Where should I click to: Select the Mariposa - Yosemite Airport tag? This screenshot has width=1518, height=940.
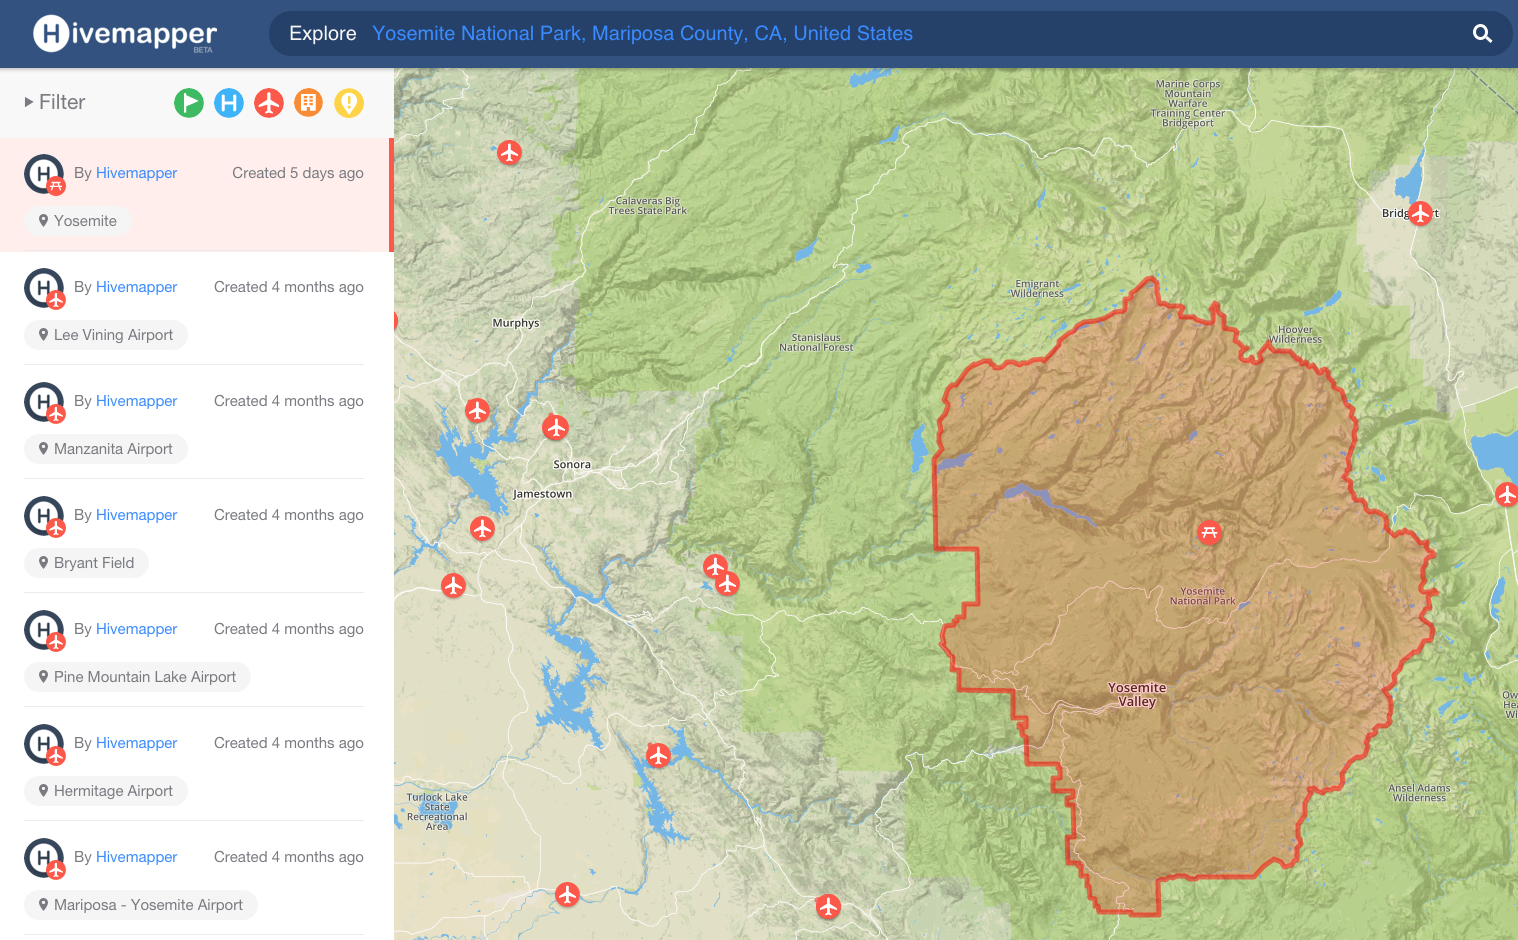click(x=141, y=905)
